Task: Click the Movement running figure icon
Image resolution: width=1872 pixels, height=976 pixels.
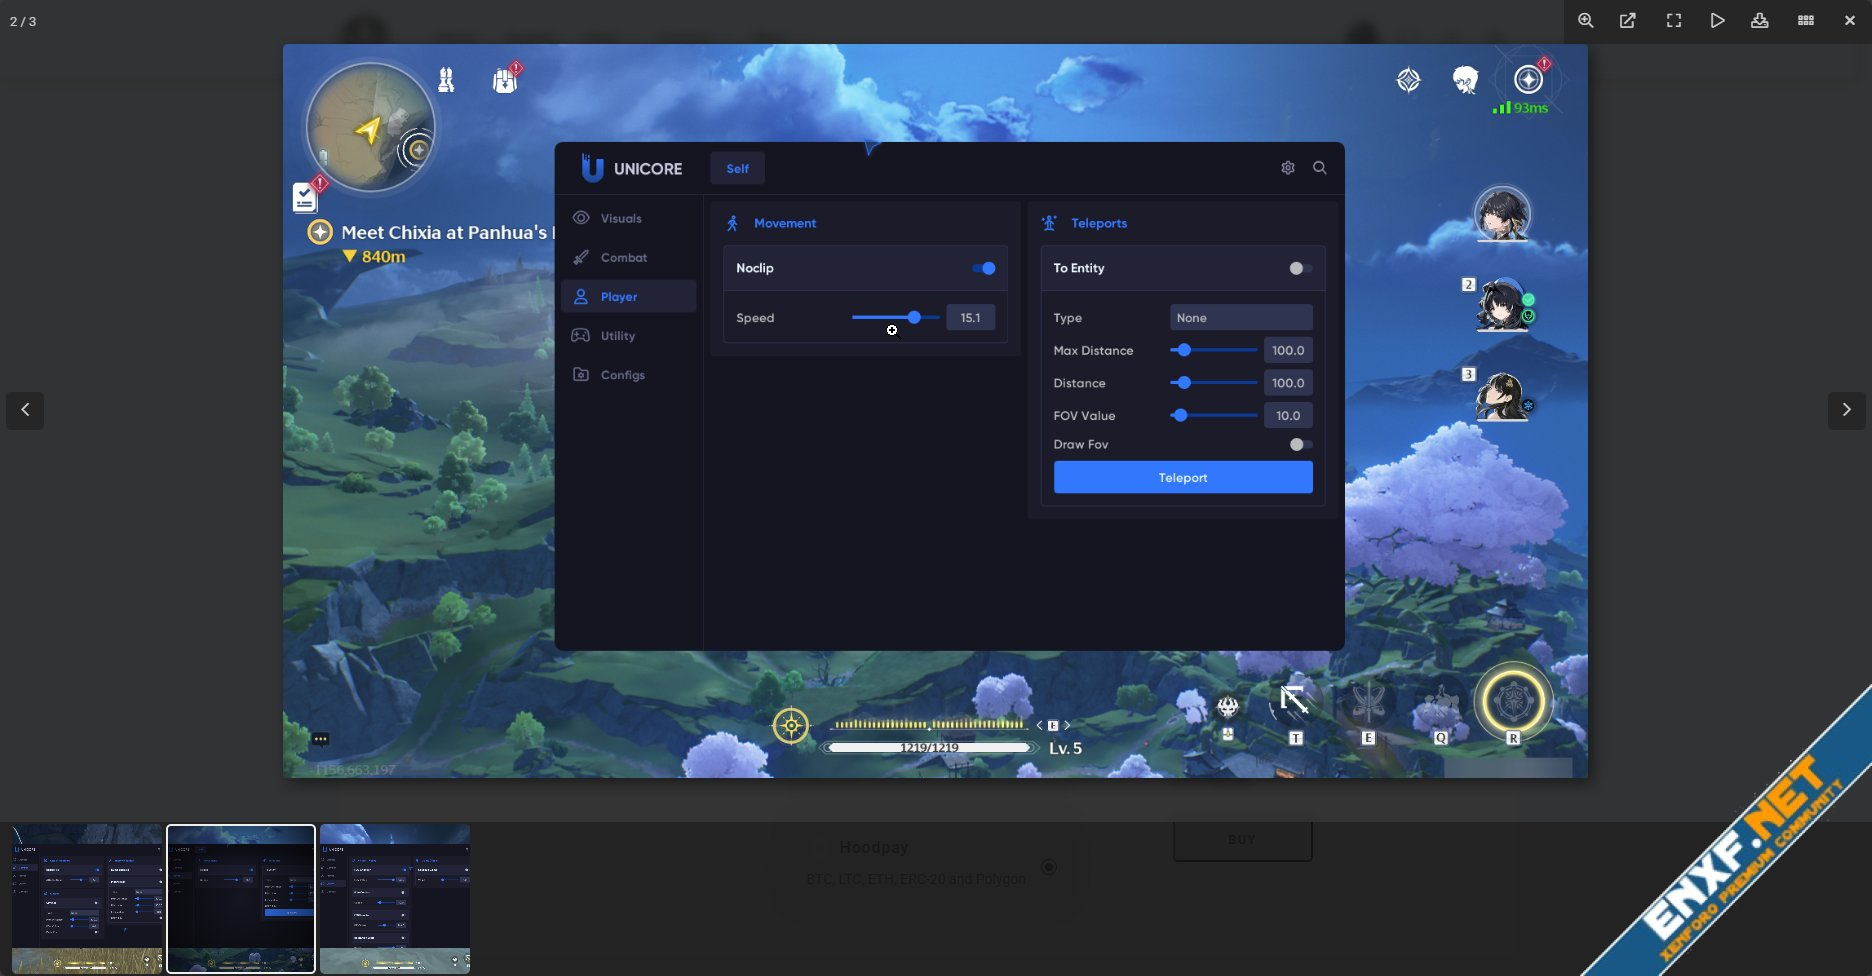Action: [732, 223]
